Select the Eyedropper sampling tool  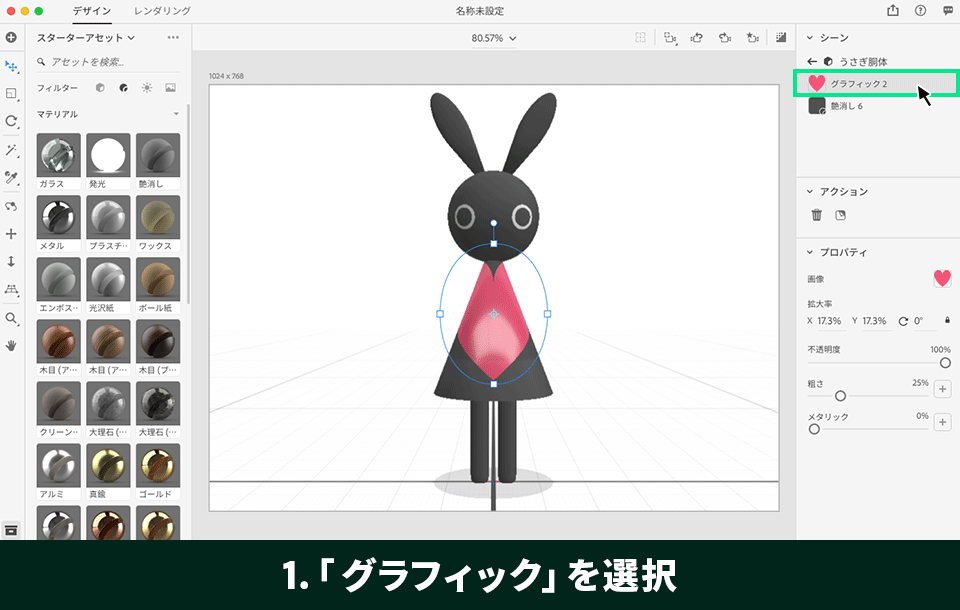[x=13, y=176]
